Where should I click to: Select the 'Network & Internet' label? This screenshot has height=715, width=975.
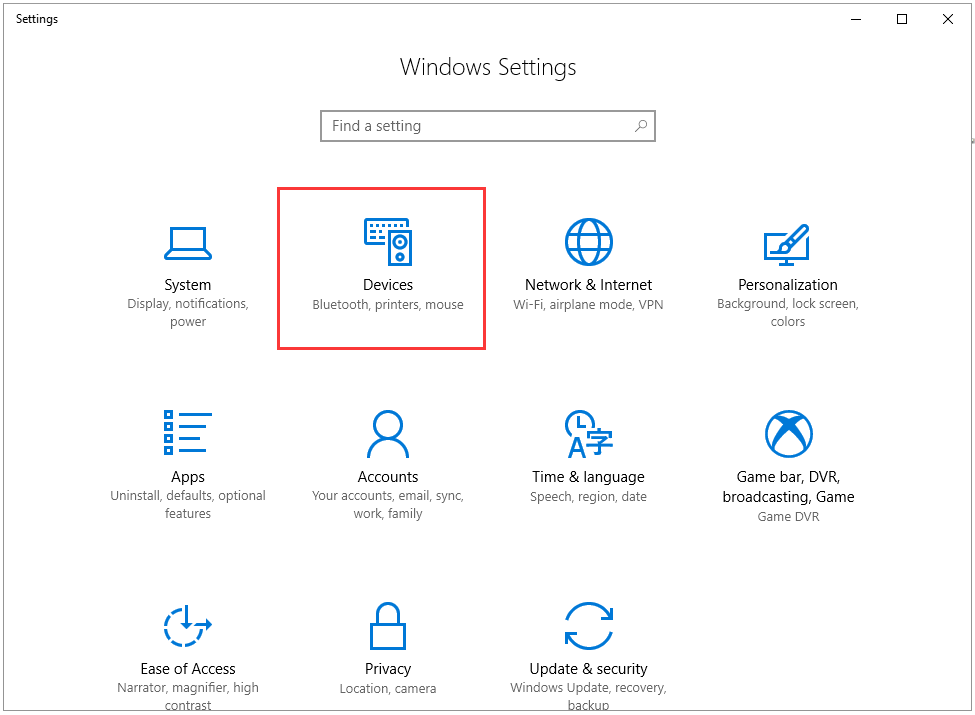tap(588, 285)
